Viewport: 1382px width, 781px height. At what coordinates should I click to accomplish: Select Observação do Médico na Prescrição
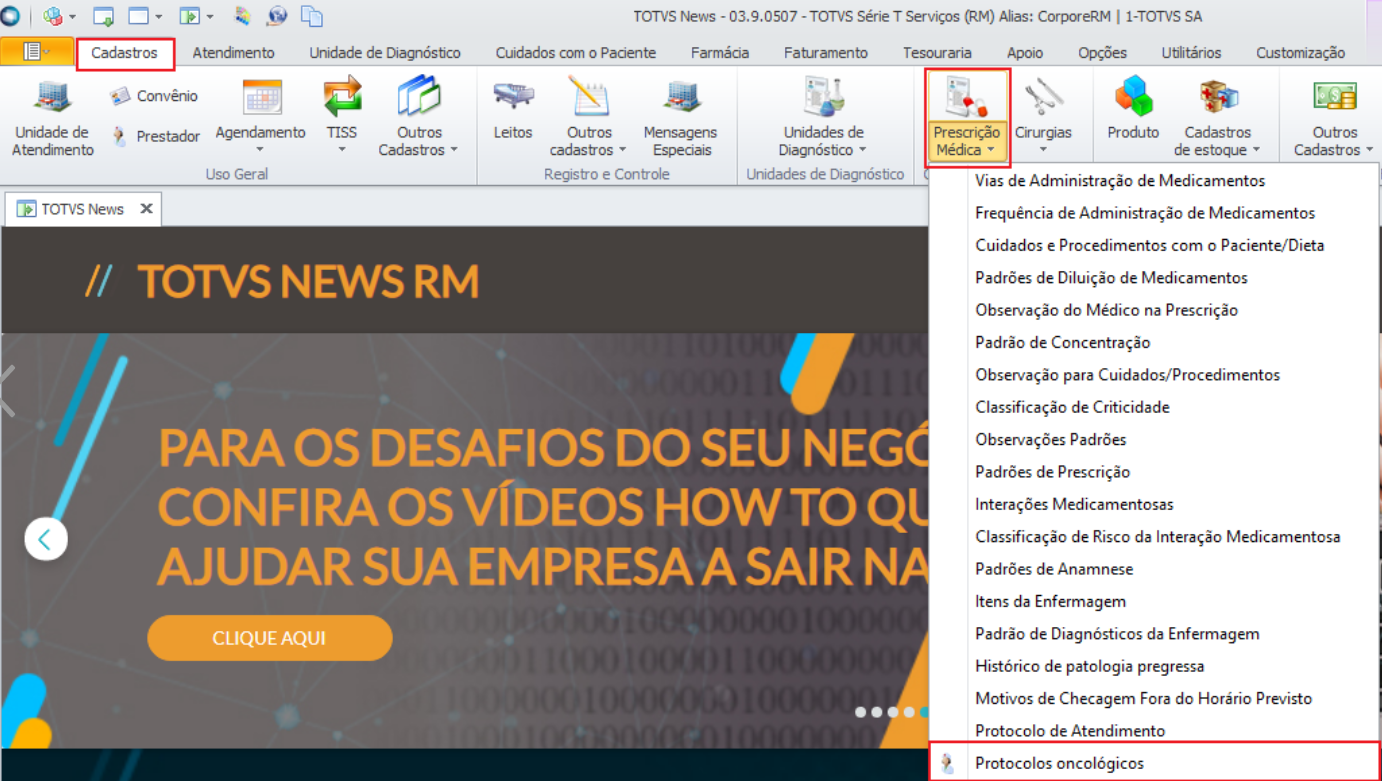click(x=1155, y=310)
